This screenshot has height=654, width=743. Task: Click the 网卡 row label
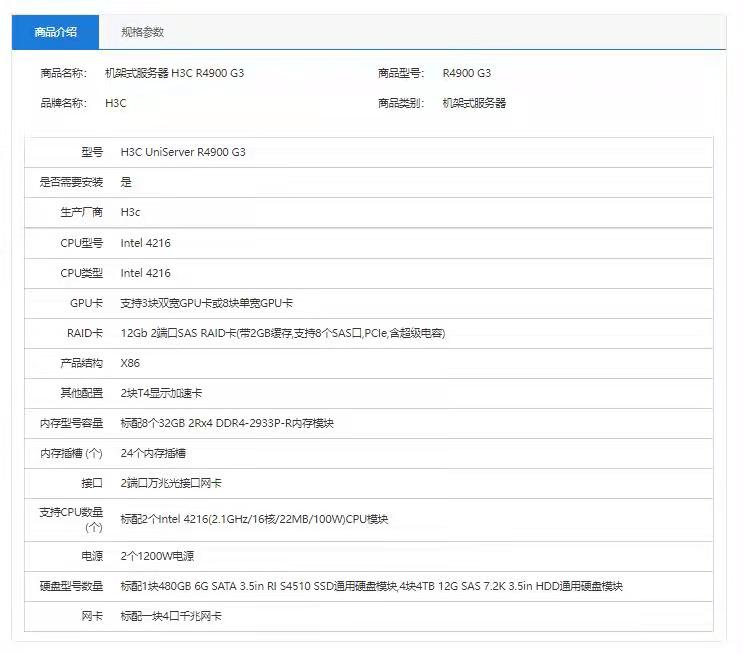[92, 616]
